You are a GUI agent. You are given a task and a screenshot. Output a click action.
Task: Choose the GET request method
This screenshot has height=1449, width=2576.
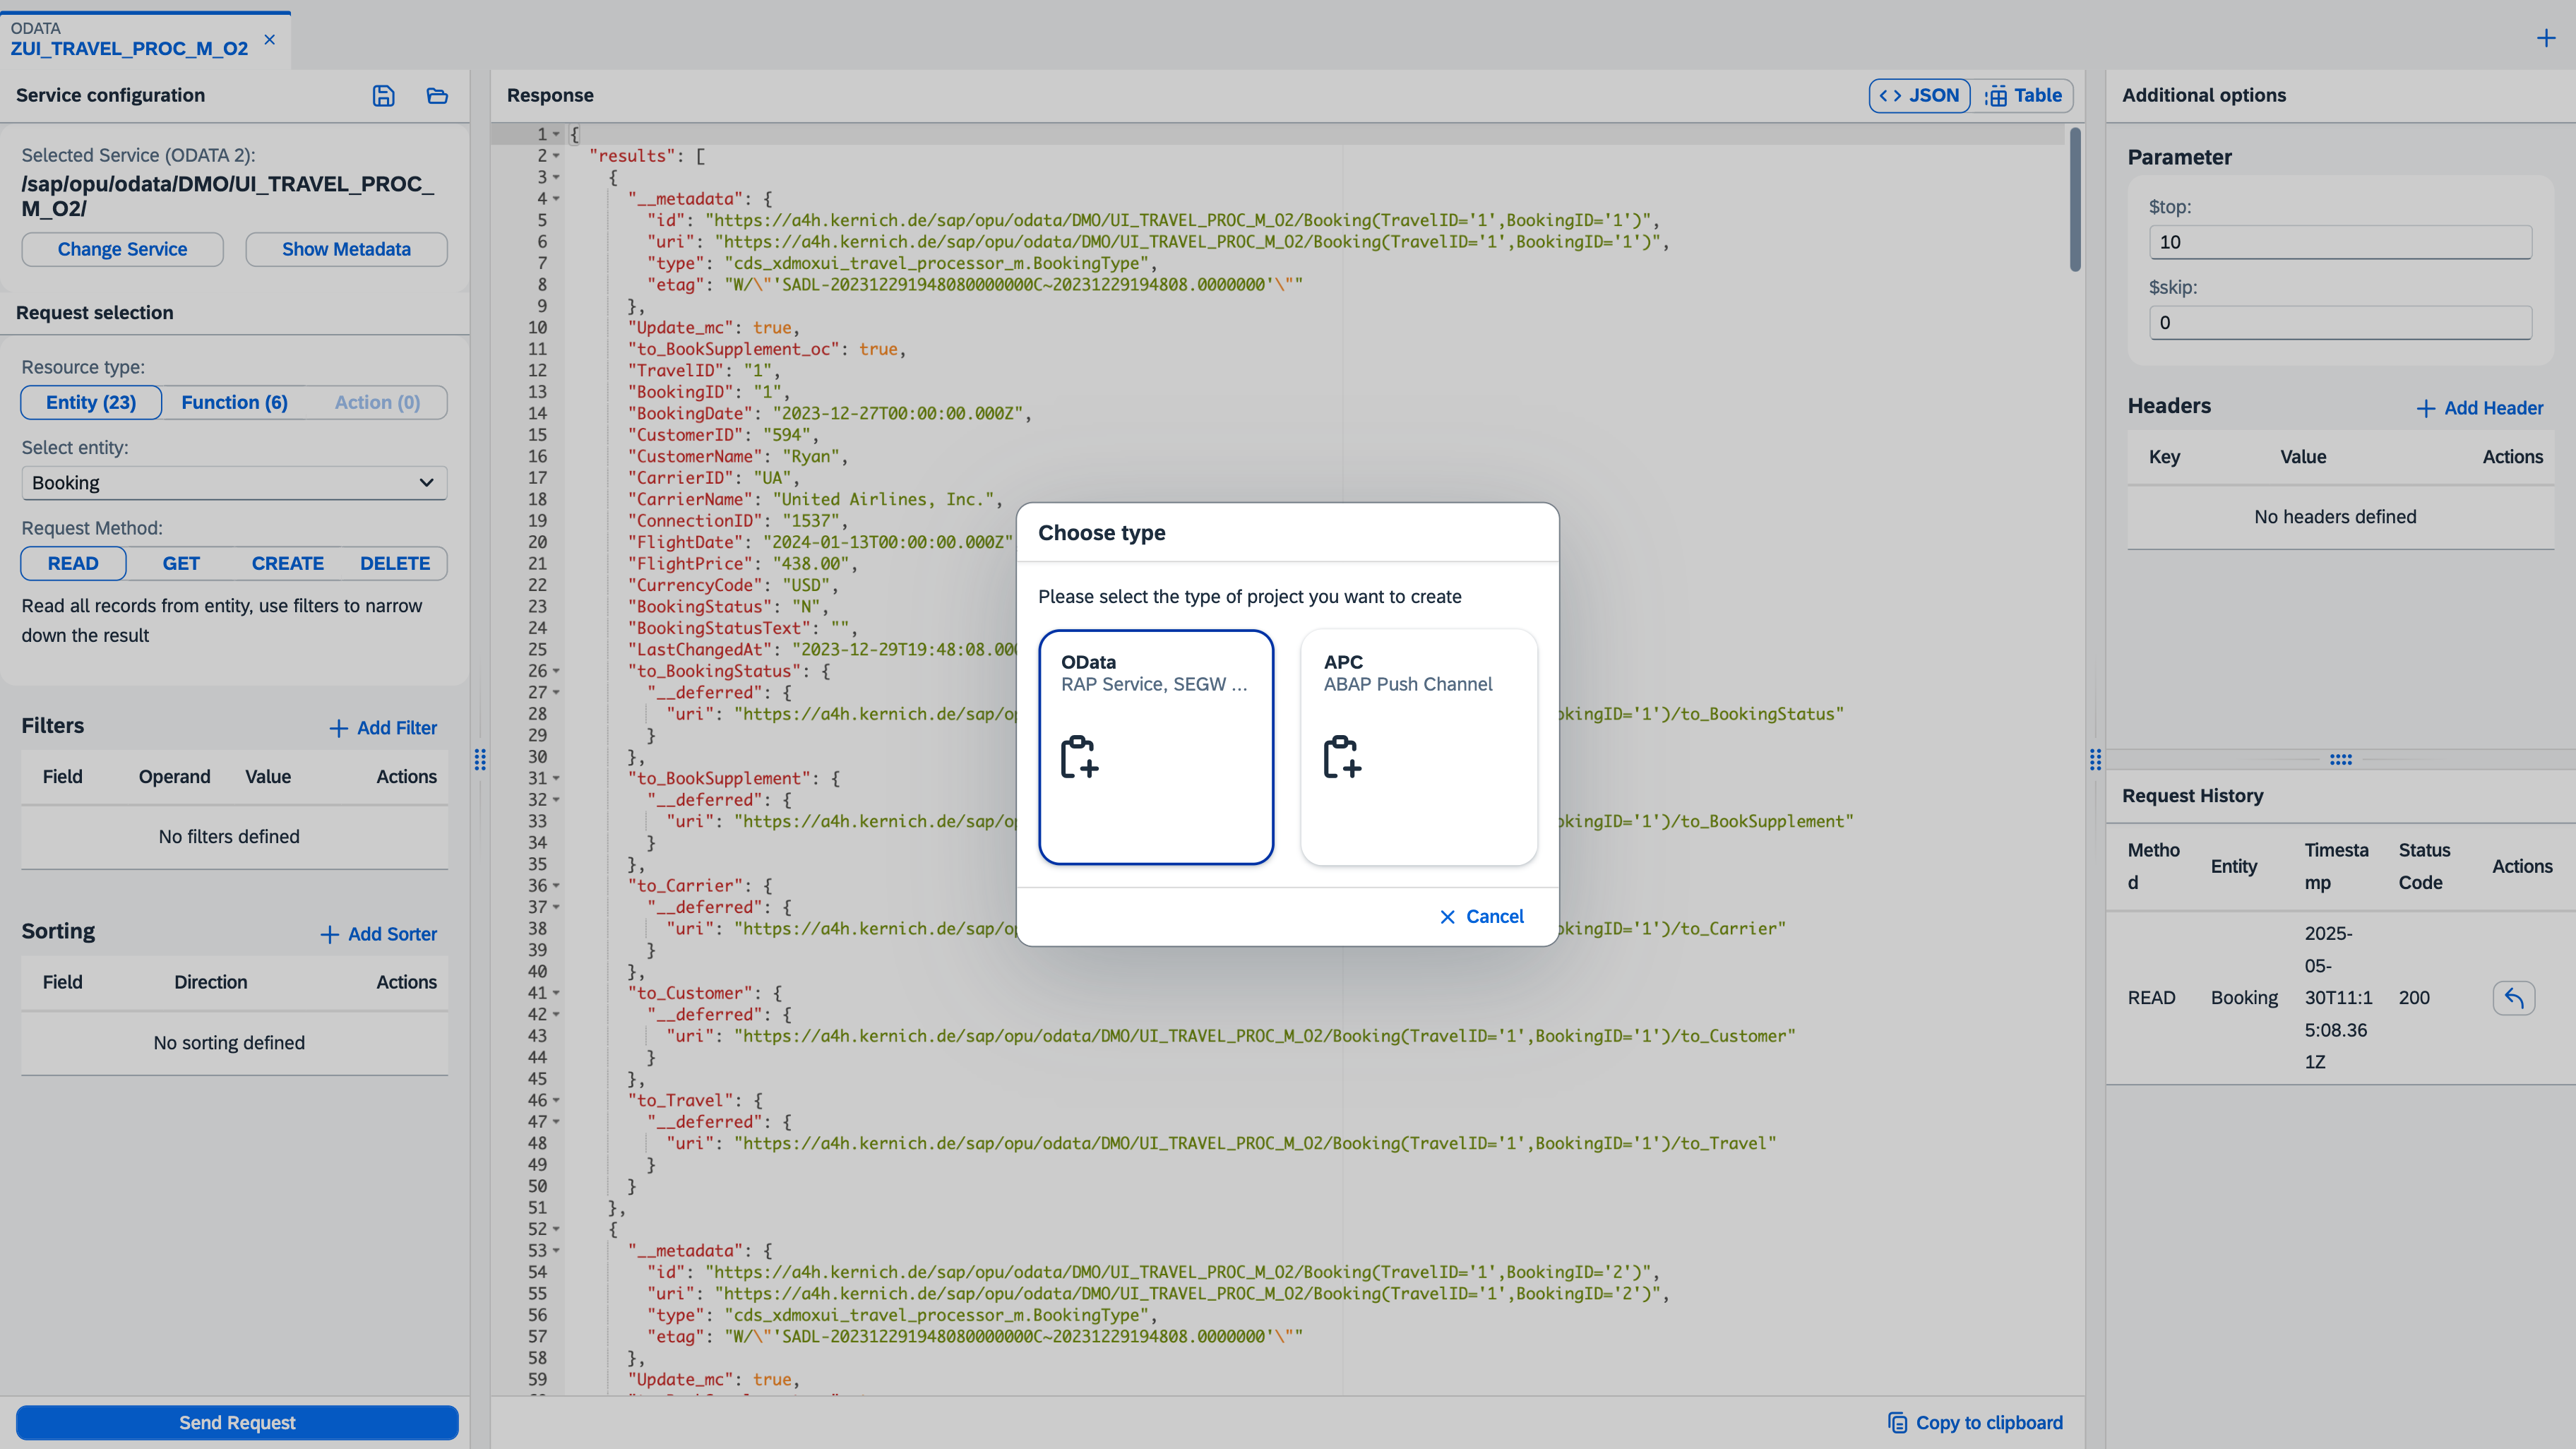coord(181,563)
